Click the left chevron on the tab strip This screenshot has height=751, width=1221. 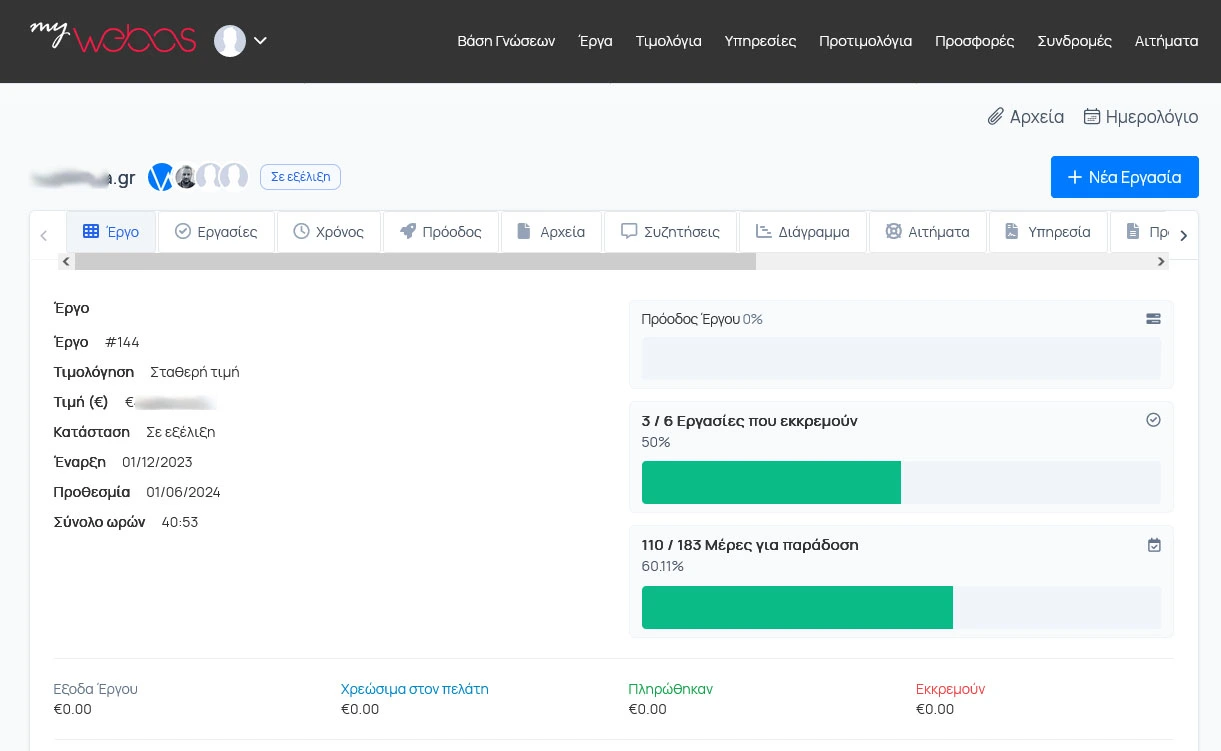point(44,234)
